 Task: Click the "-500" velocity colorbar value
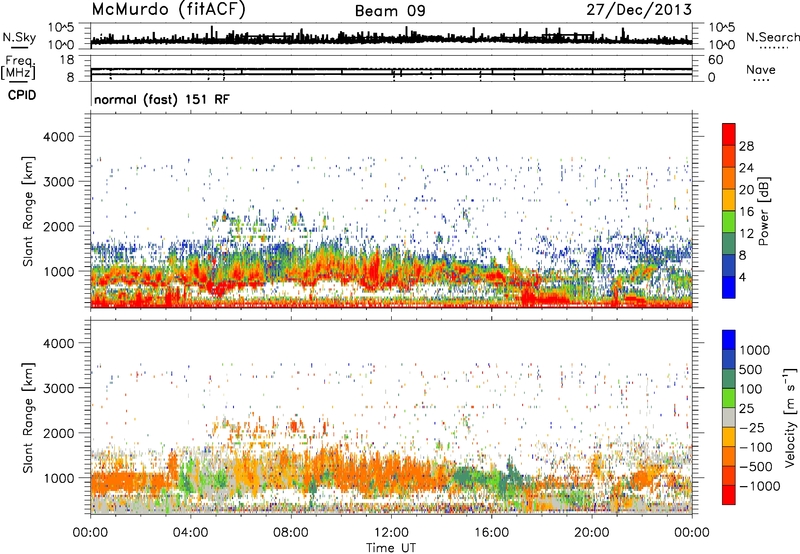coord(757,467)
